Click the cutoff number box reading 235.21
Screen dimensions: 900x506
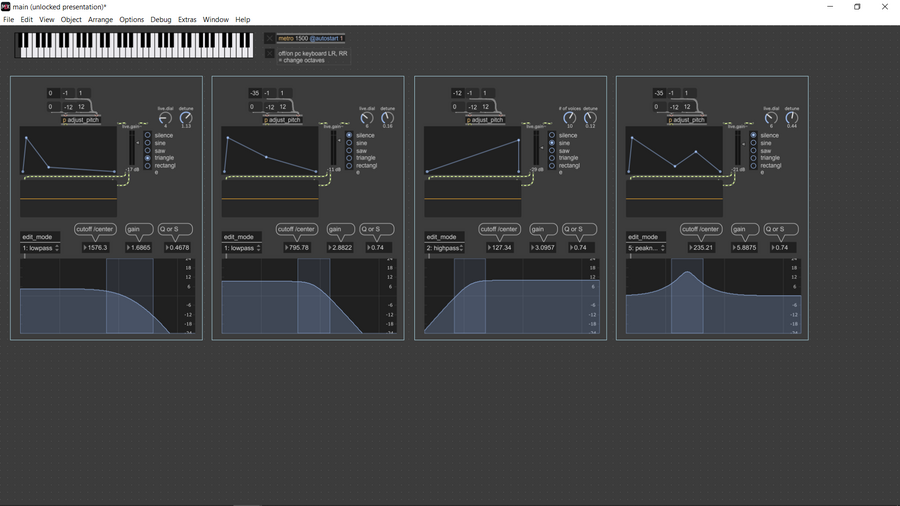(701, 248)
